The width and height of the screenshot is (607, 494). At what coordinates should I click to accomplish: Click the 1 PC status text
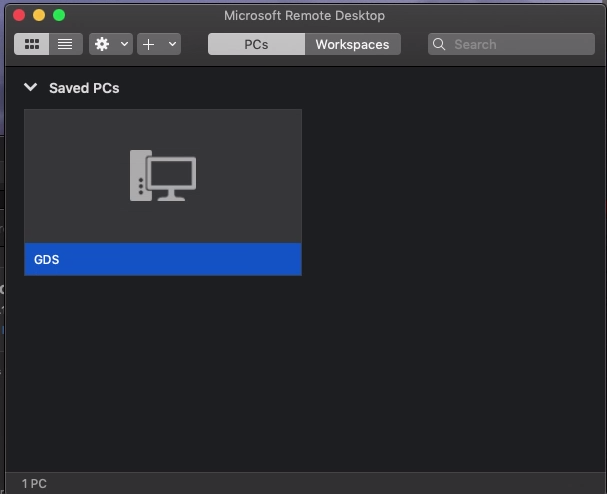point(34,484)
